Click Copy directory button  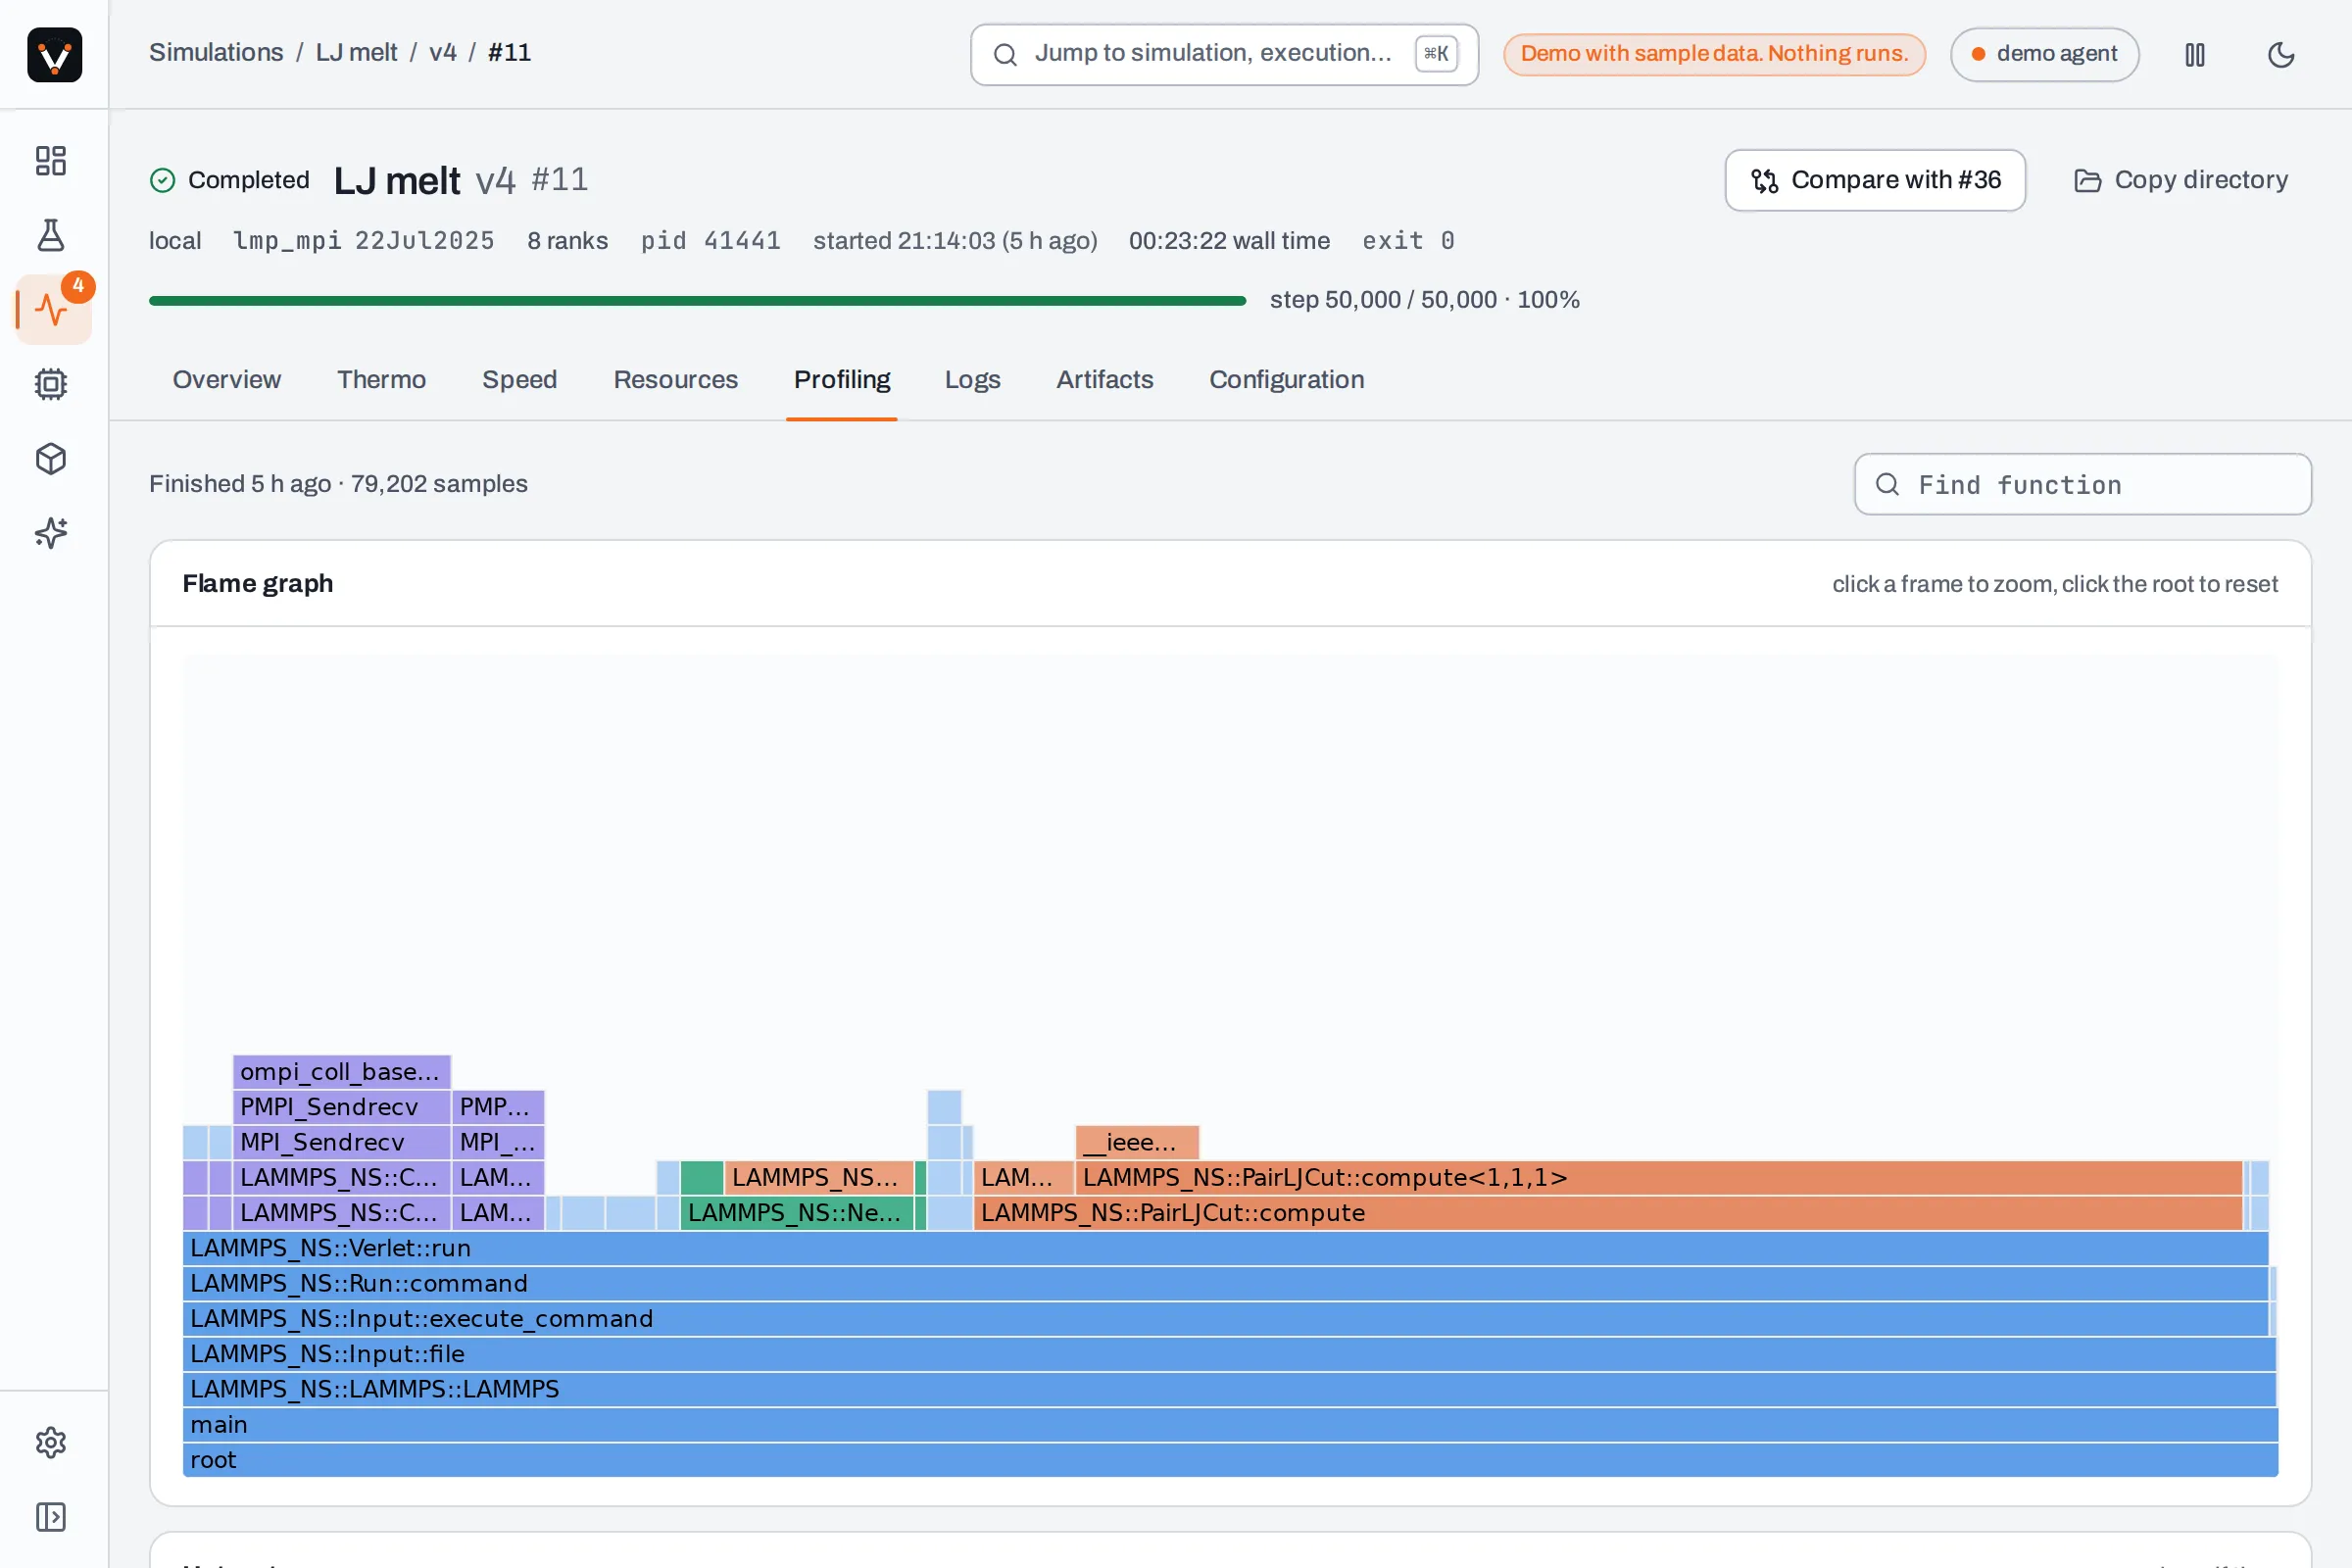point(2180,180)
